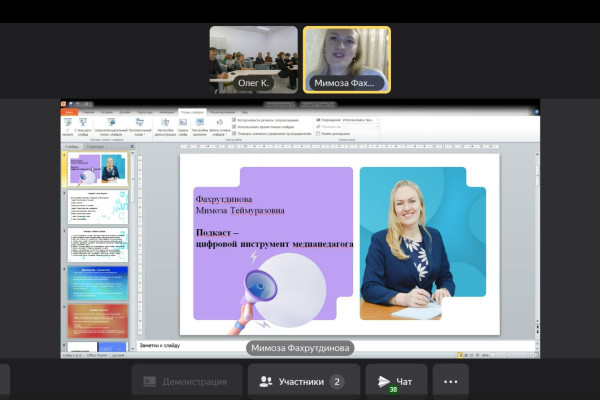Click Настройка времени rehearse timings icon
Image resolution: width=600 pixels, height=400 pixels.
[x=199, y=123]
